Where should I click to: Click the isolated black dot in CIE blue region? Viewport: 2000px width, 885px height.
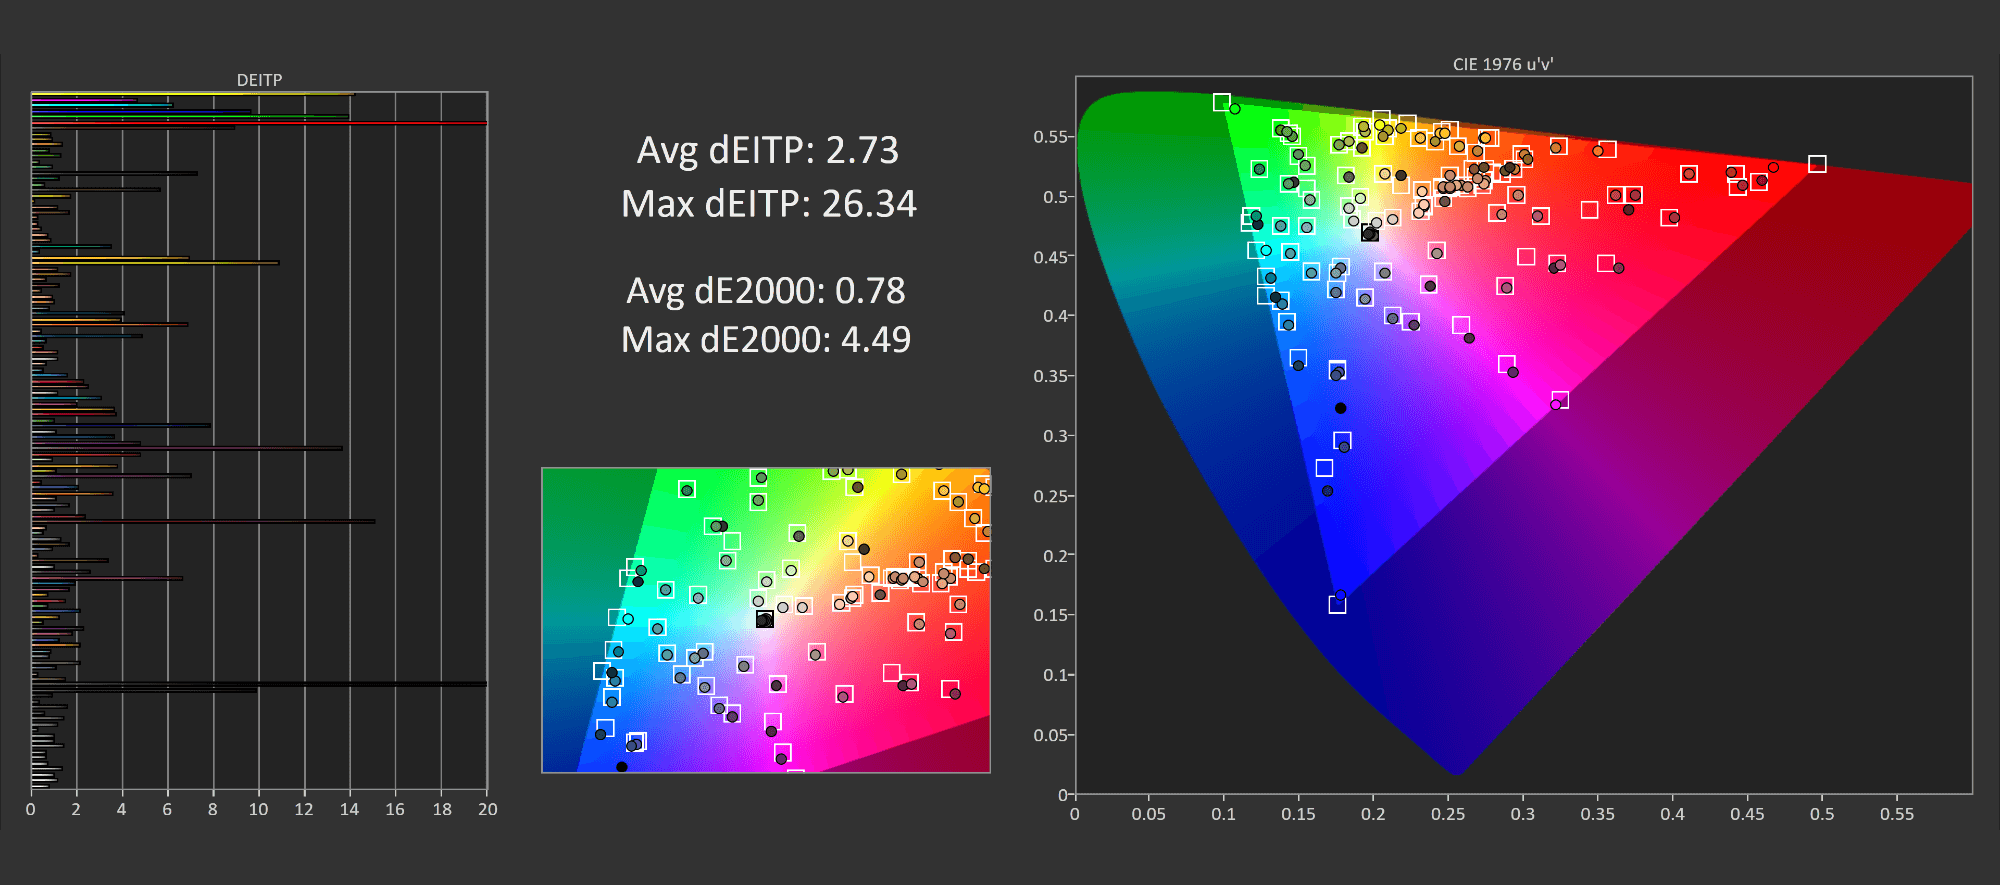tap(1341, 408)
